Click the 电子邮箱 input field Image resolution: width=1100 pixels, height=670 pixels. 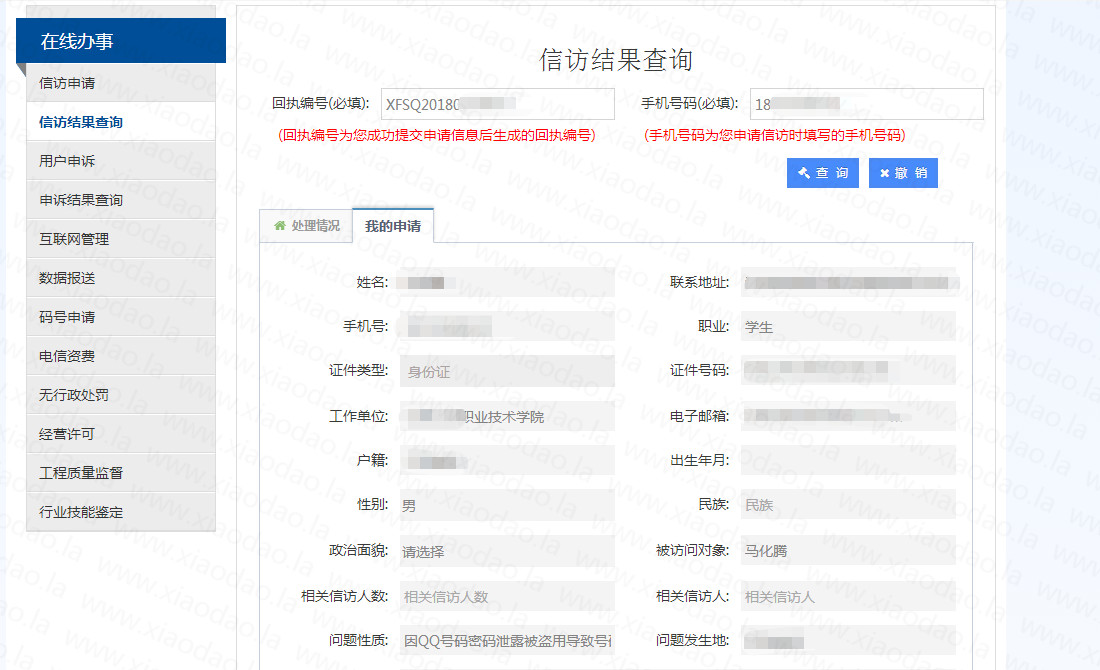(x=848, y=416)
